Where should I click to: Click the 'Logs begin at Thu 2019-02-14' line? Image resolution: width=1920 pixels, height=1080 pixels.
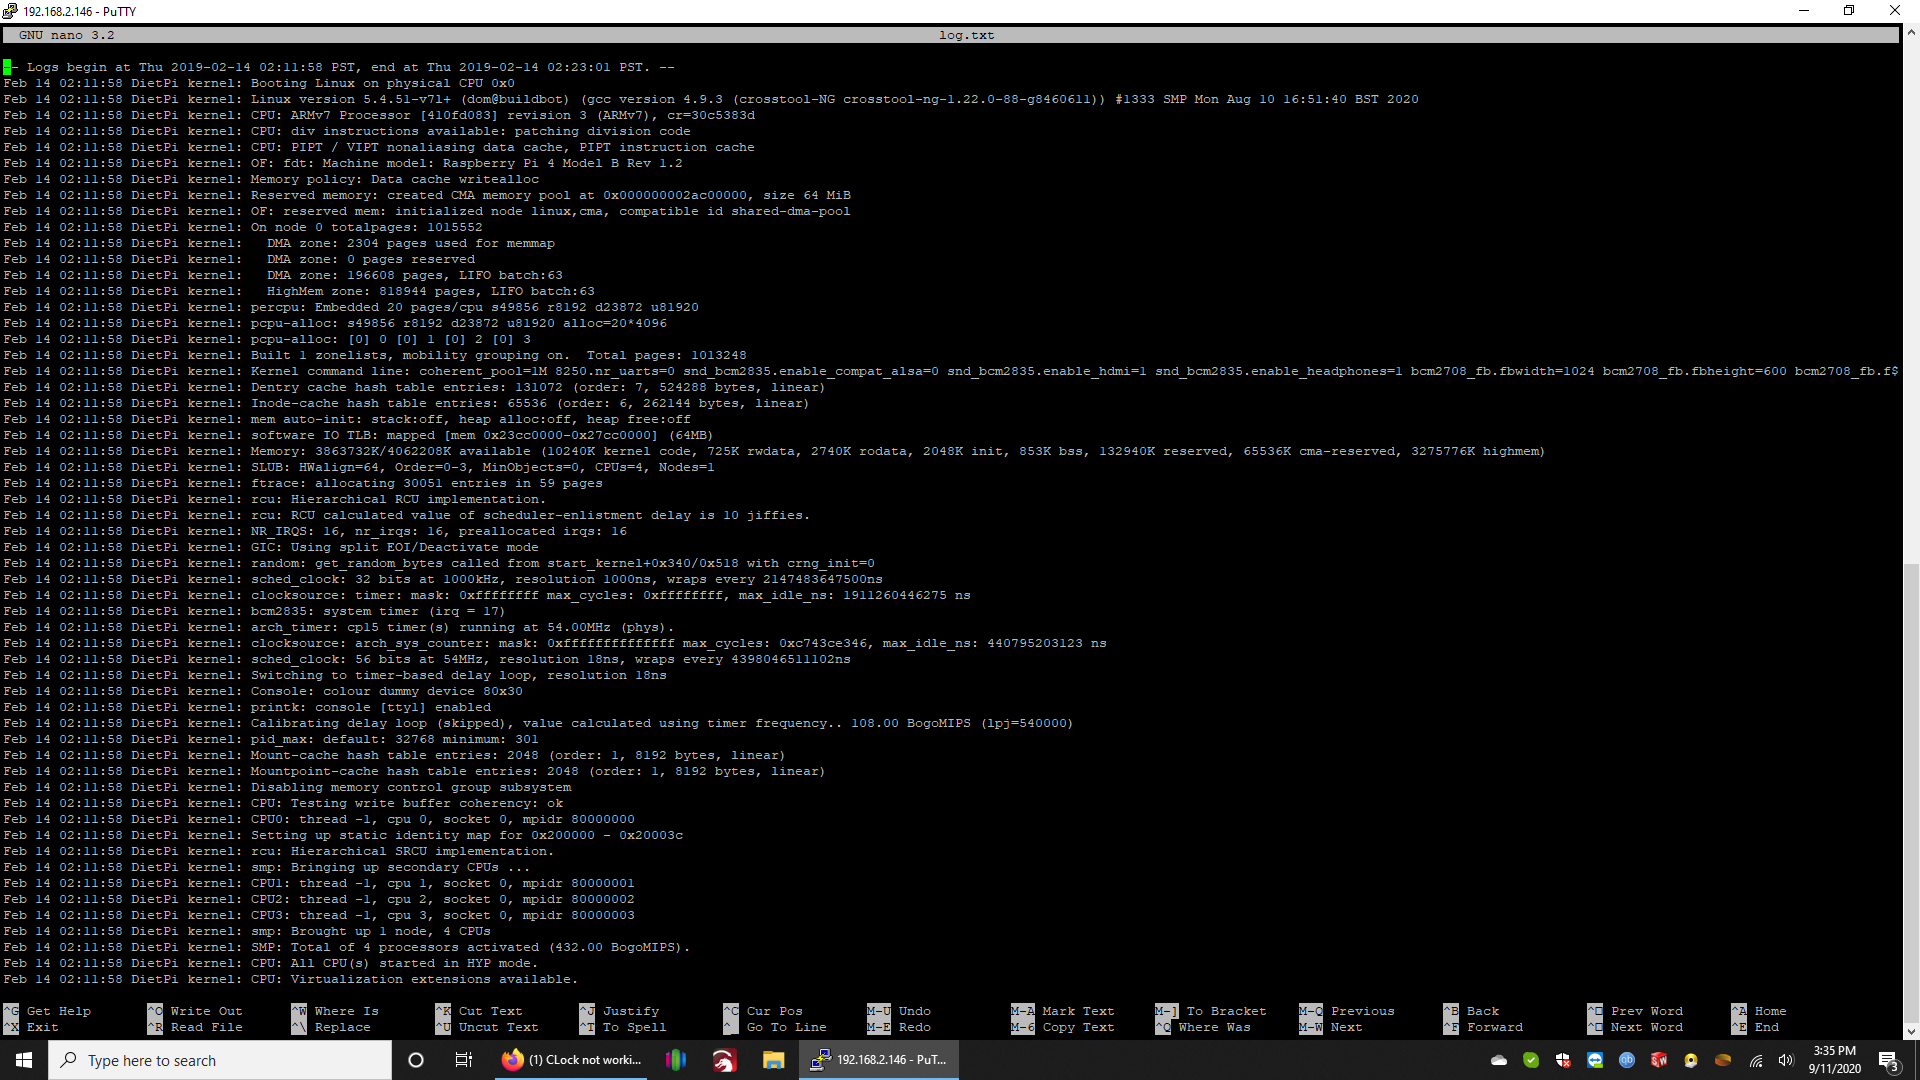pos(339,67)
